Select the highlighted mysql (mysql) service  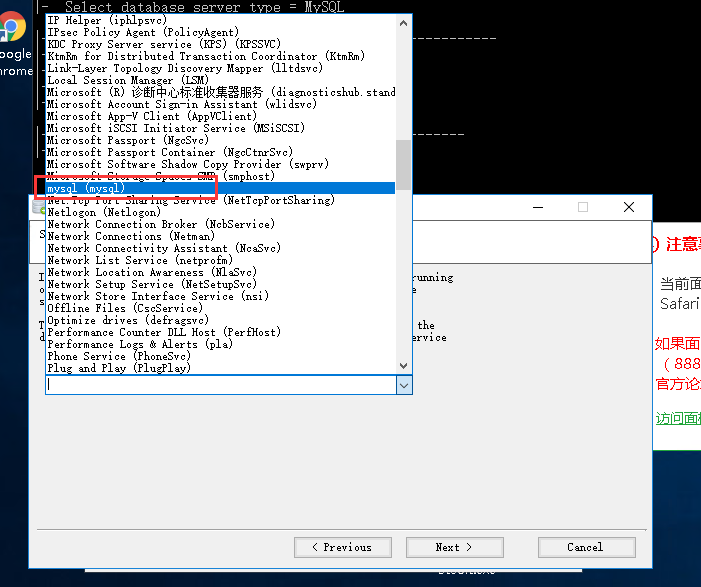pyautogui.click(x=221, y=188)
